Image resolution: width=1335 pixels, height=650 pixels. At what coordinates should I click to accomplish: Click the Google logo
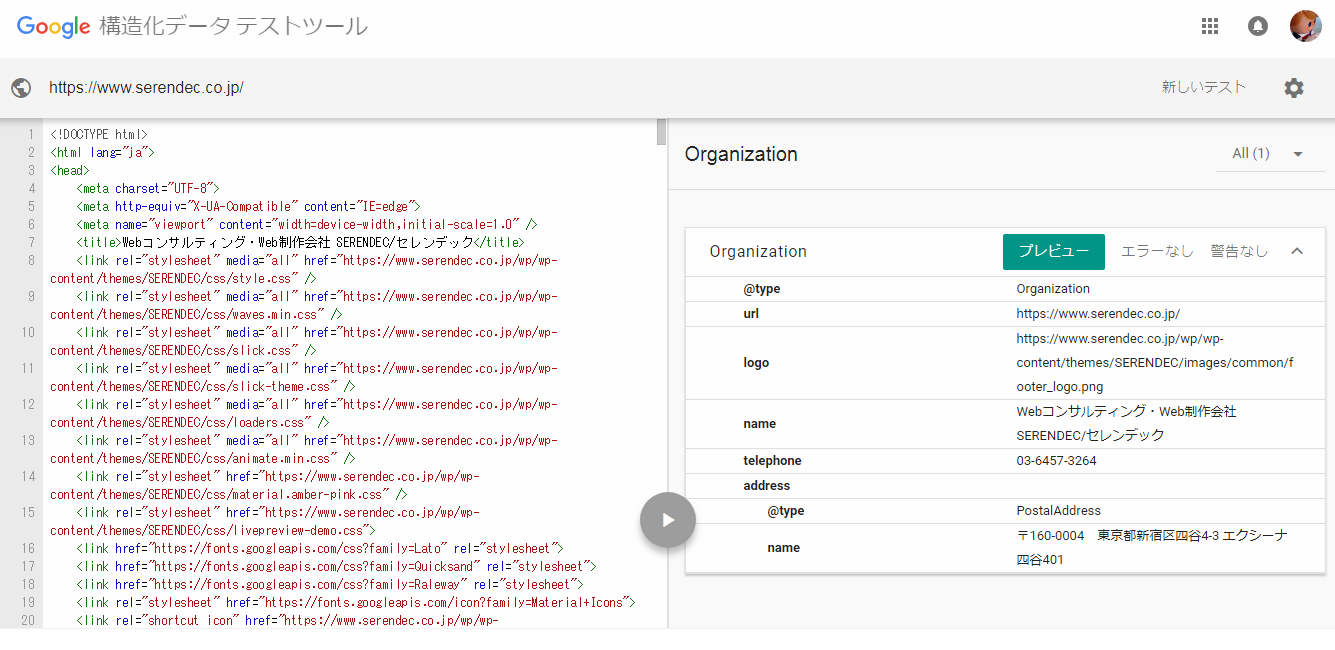(54, 27)
